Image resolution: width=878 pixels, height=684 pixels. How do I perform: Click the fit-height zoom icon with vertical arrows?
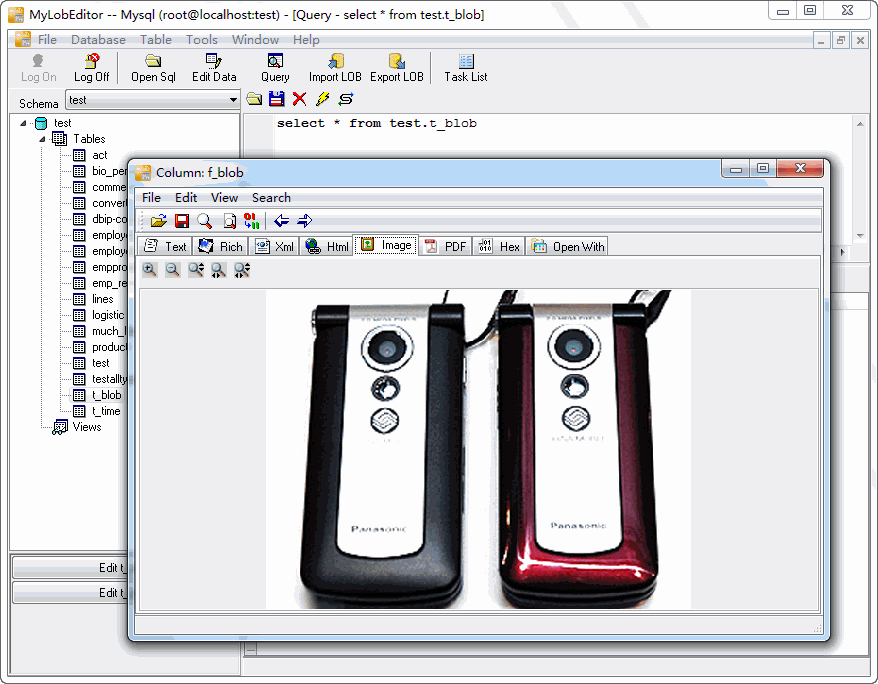pyautogui.click(x=196, y=270)
